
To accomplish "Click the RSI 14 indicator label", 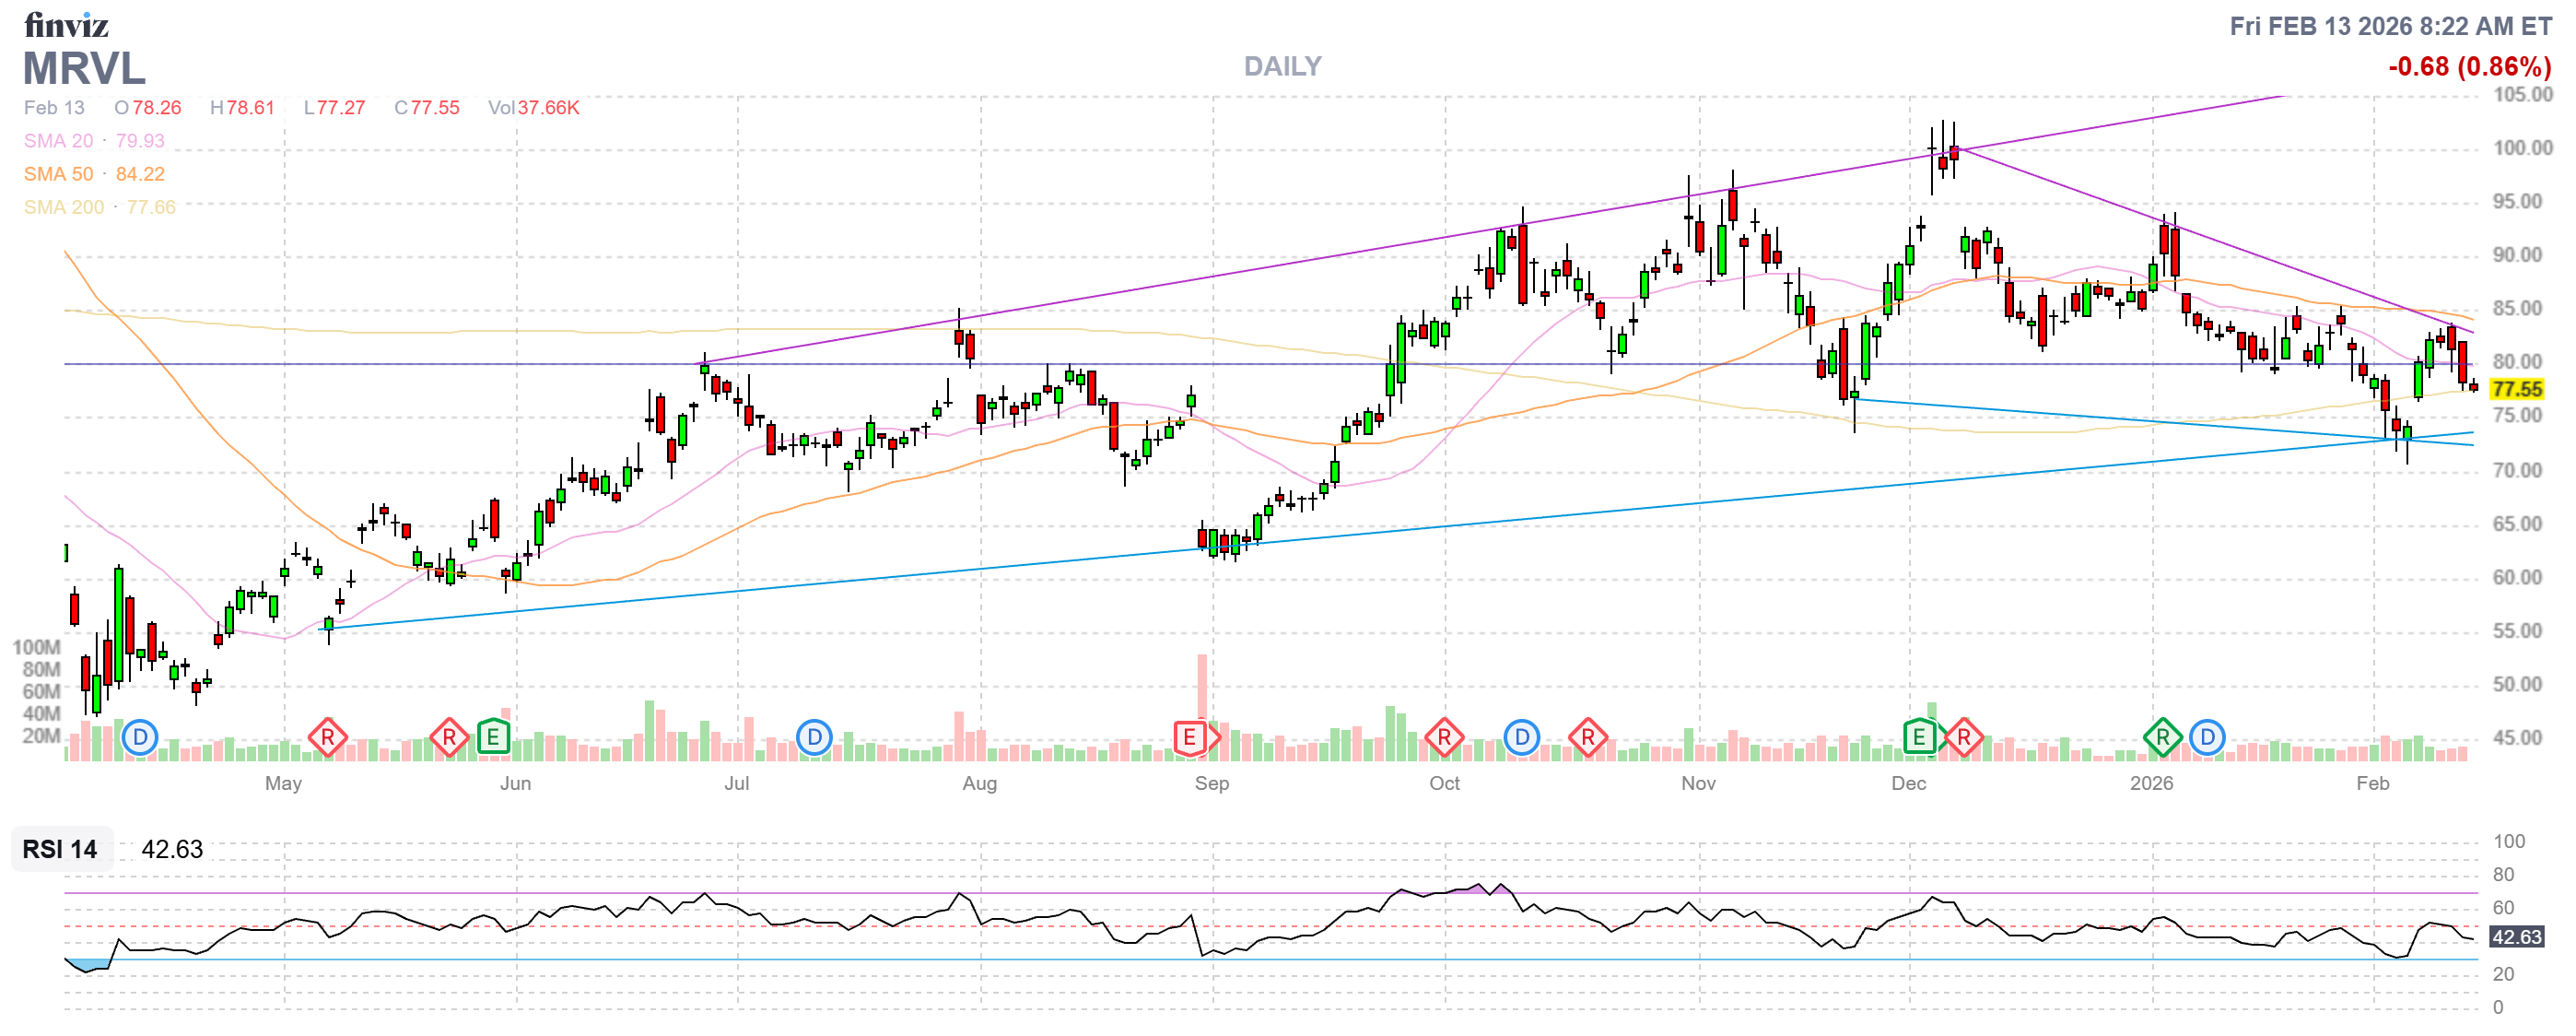I will pyautogui.click(x=60, y=849).
